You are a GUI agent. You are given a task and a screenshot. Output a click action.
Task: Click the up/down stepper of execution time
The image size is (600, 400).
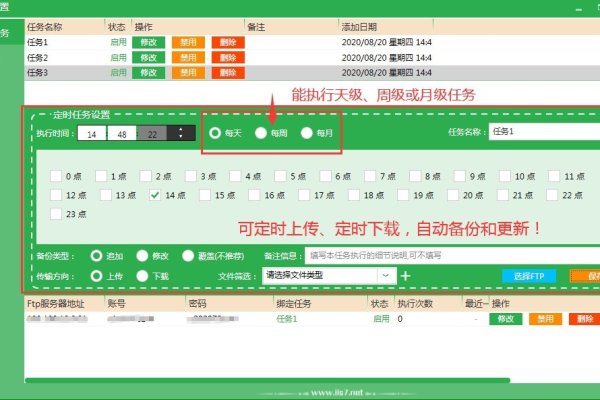181,133
